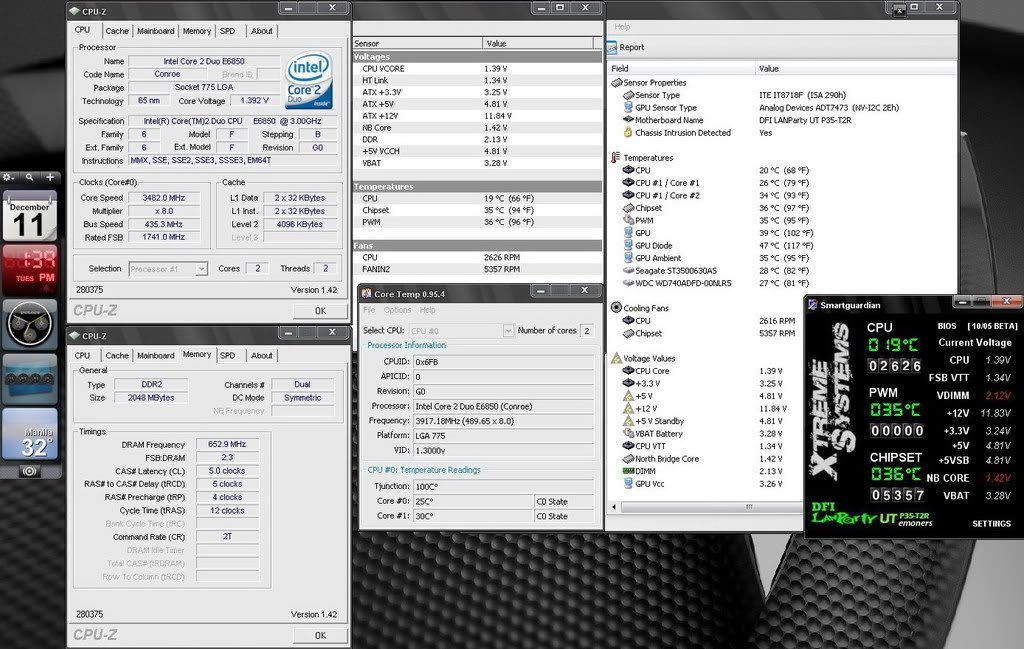Click the Cooling Fans section icon
This screenshot has width=1024, height=649.
[x=616, y=308]
